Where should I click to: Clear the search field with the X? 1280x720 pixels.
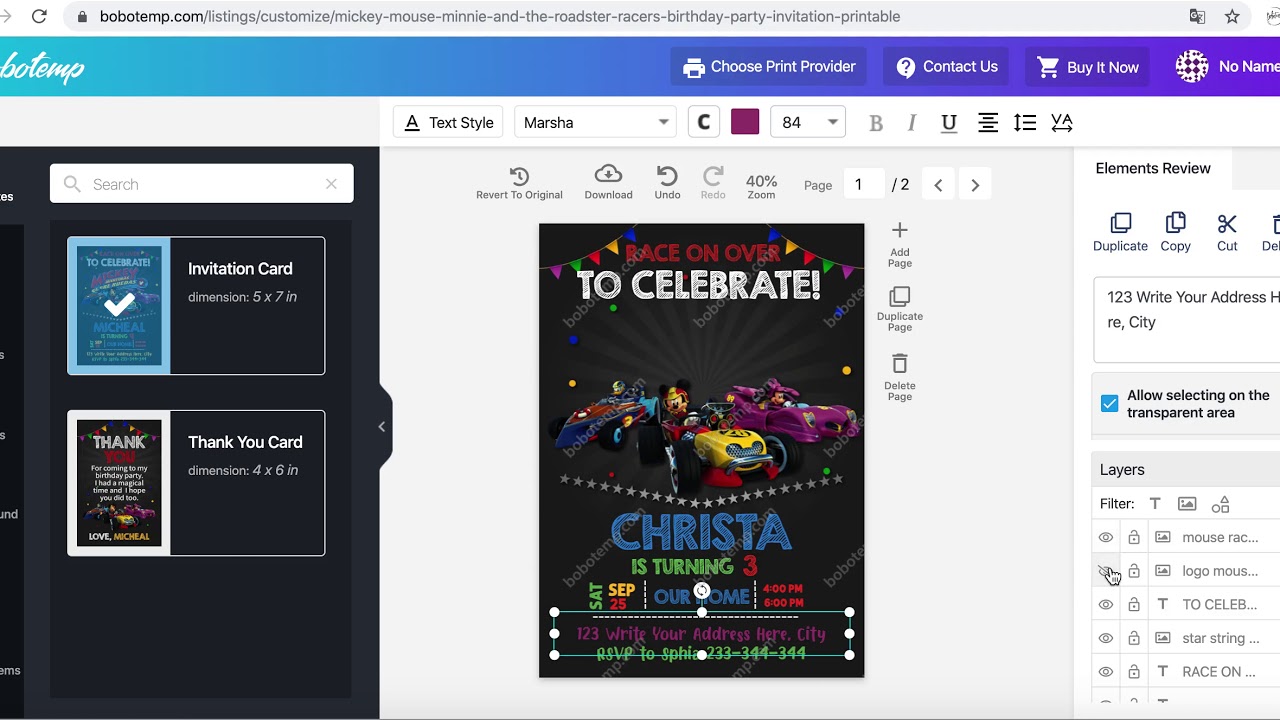coord(331,184)
